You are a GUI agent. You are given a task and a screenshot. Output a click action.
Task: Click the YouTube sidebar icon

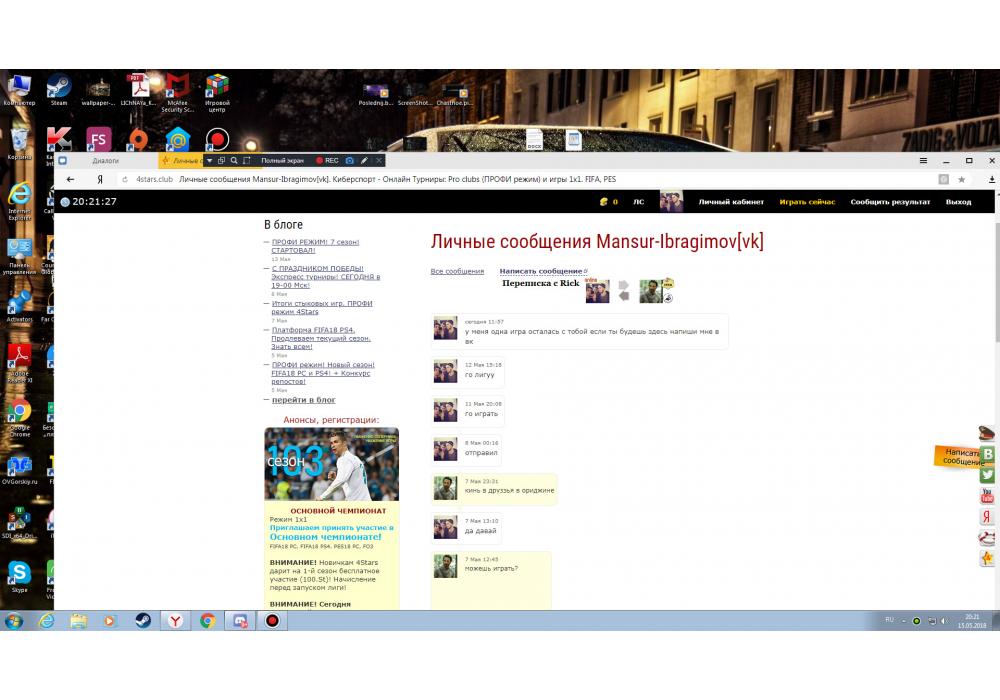[x=987, y=495]
